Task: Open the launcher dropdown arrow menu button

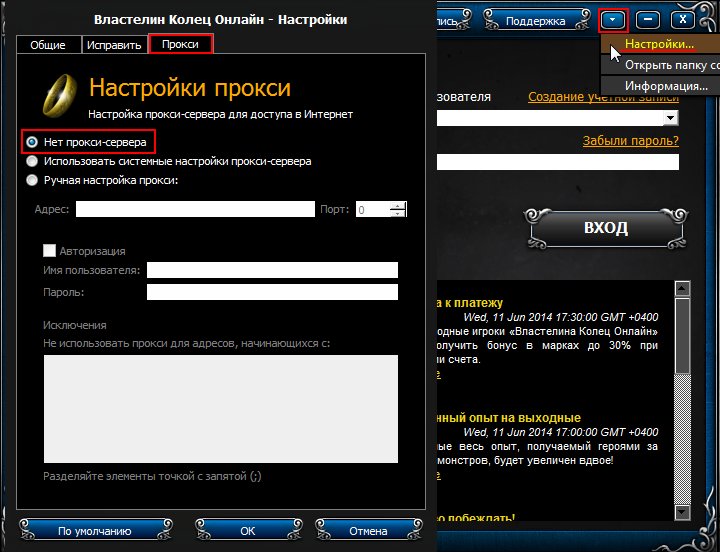Action: click(613, 20)
